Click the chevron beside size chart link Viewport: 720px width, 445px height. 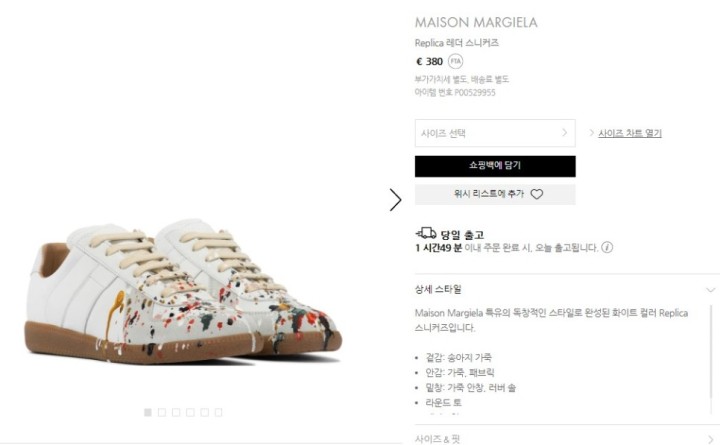point(591,133)
